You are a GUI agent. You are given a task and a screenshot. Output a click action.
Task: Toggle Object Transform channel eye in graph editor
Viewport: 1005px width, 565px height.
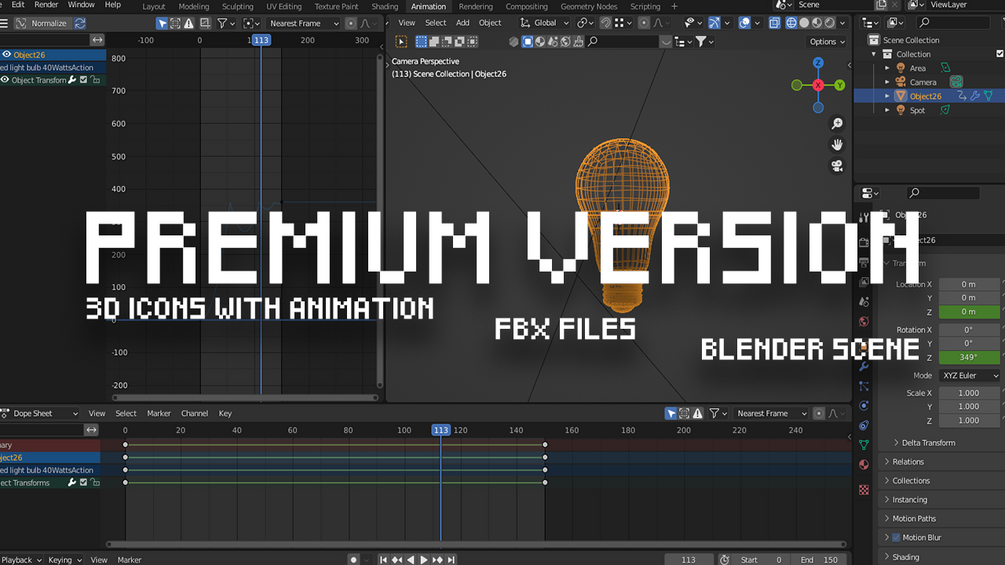(x=5, y=80)
